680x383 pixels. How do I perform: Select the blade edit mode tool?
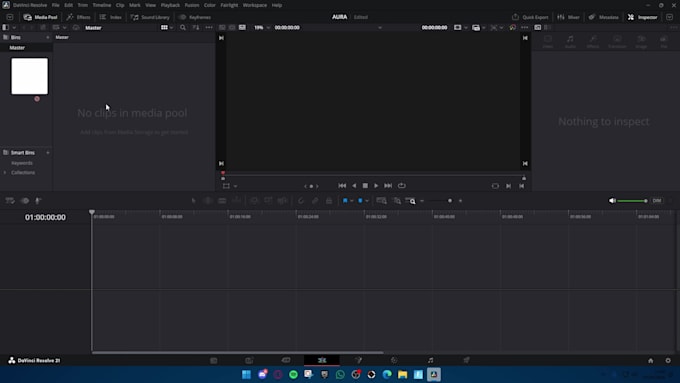pyautogui.click(x=236, y=200)
